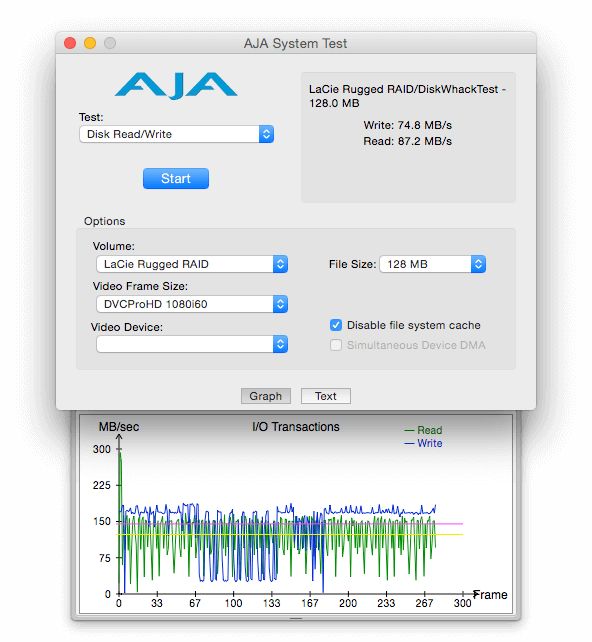Screen dimensions: 592x642
Task: Click the 167 frame axis tick label
Action: [310, 603]
